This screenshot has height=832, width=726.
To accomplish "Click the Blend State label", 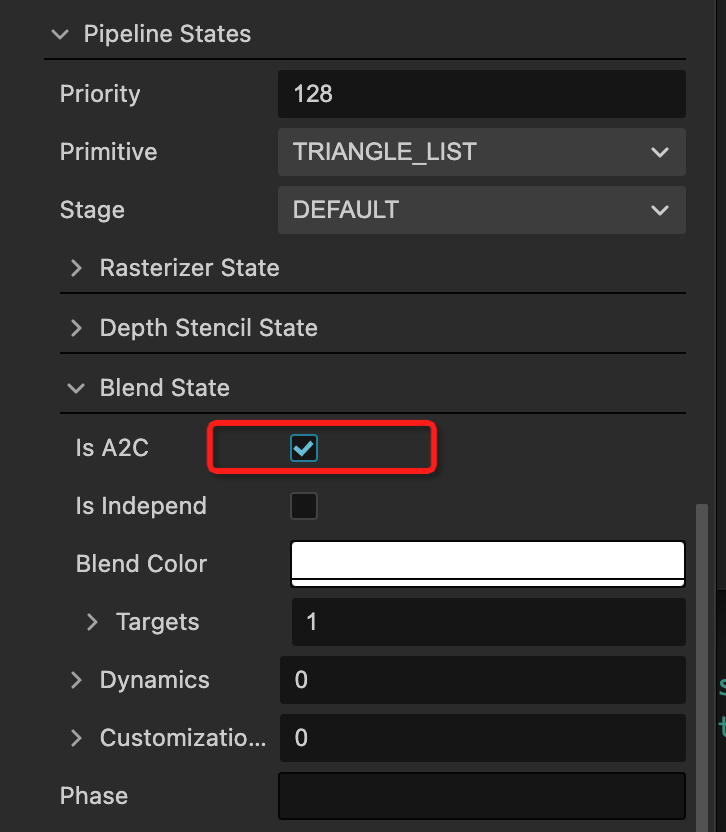I will (165, 389).
